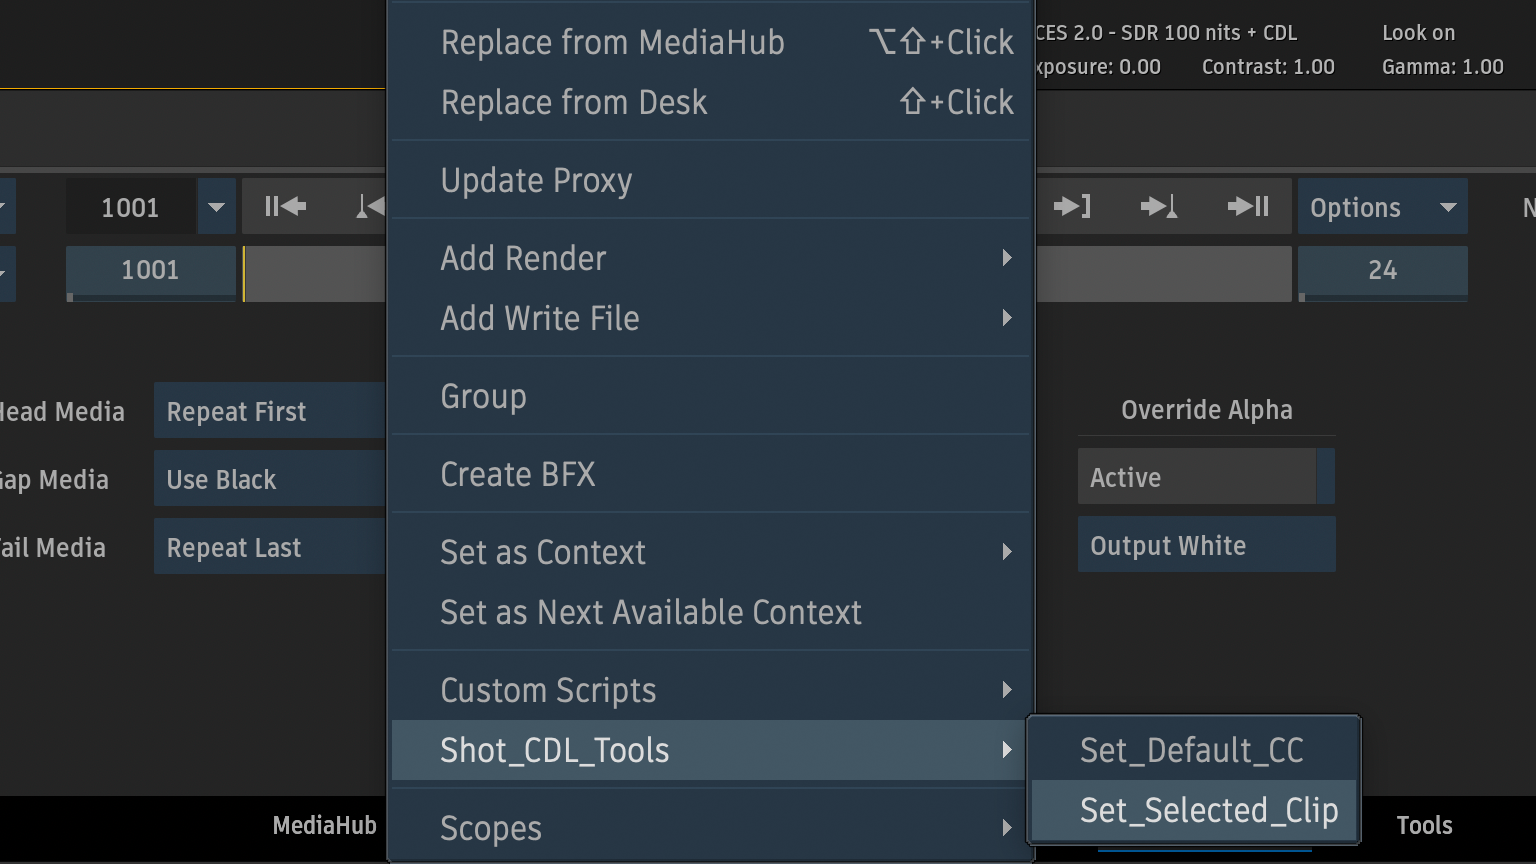Change the Repeat First head media setting
Screen dimensions: 1536x864
pyautogui.click(x=268, y=411)
